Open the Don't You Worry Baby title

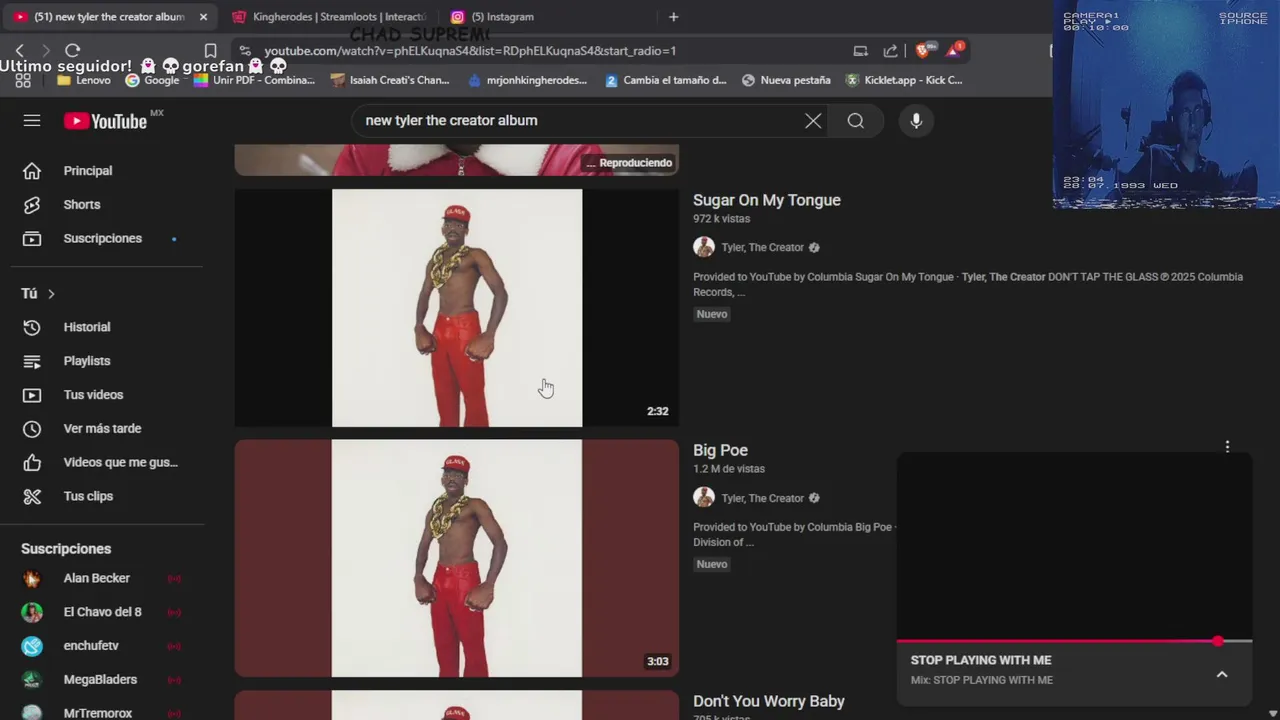(769, 702)
